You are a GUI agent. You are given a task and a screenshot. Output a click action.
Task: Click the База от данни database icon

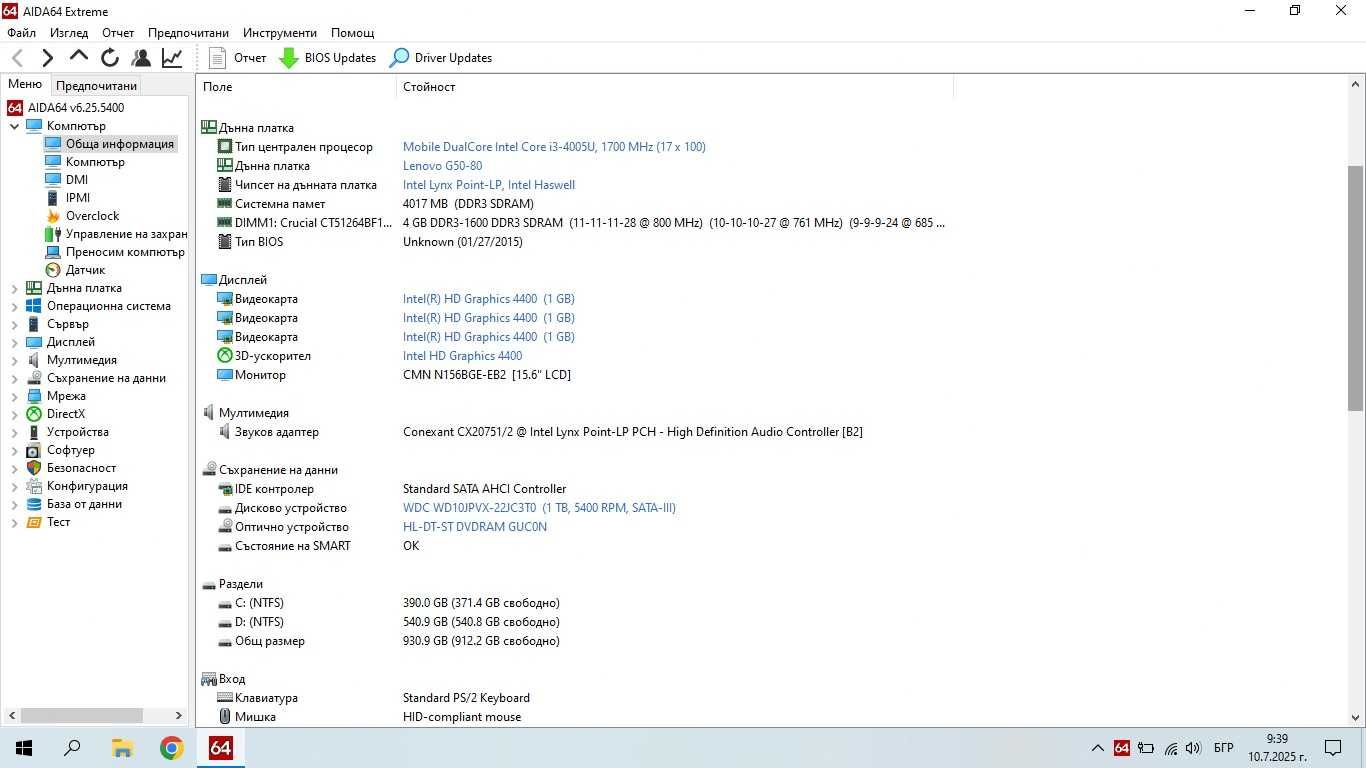34,504
